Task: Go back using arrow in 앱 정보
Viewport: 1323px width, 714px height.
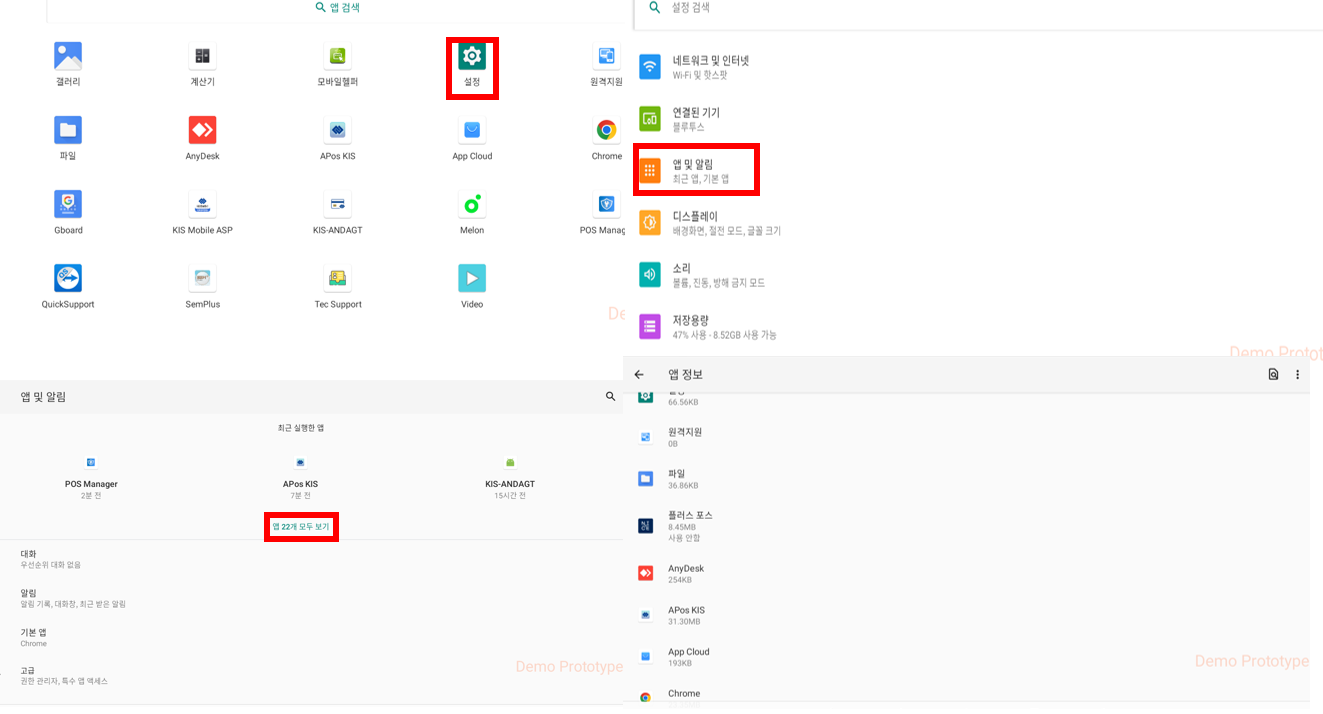Action: coord(639,375)
